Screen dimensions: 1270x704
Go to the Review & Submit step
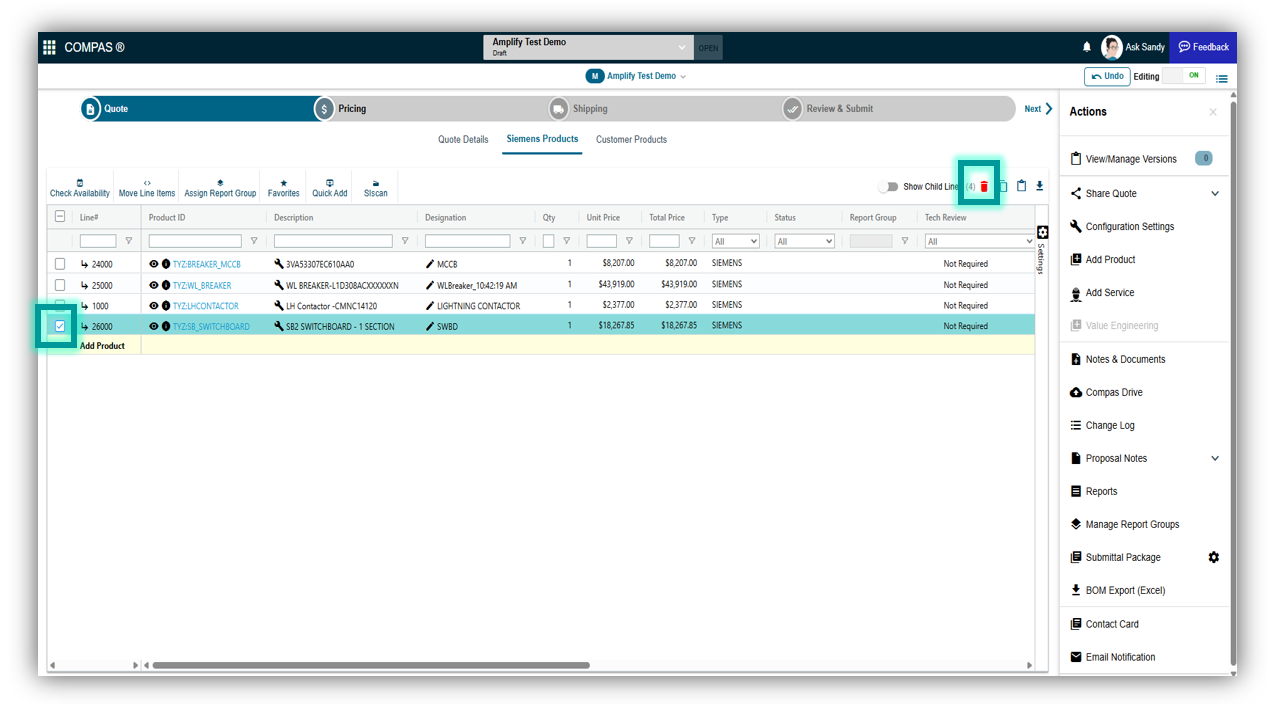click(x=828, y=109)
